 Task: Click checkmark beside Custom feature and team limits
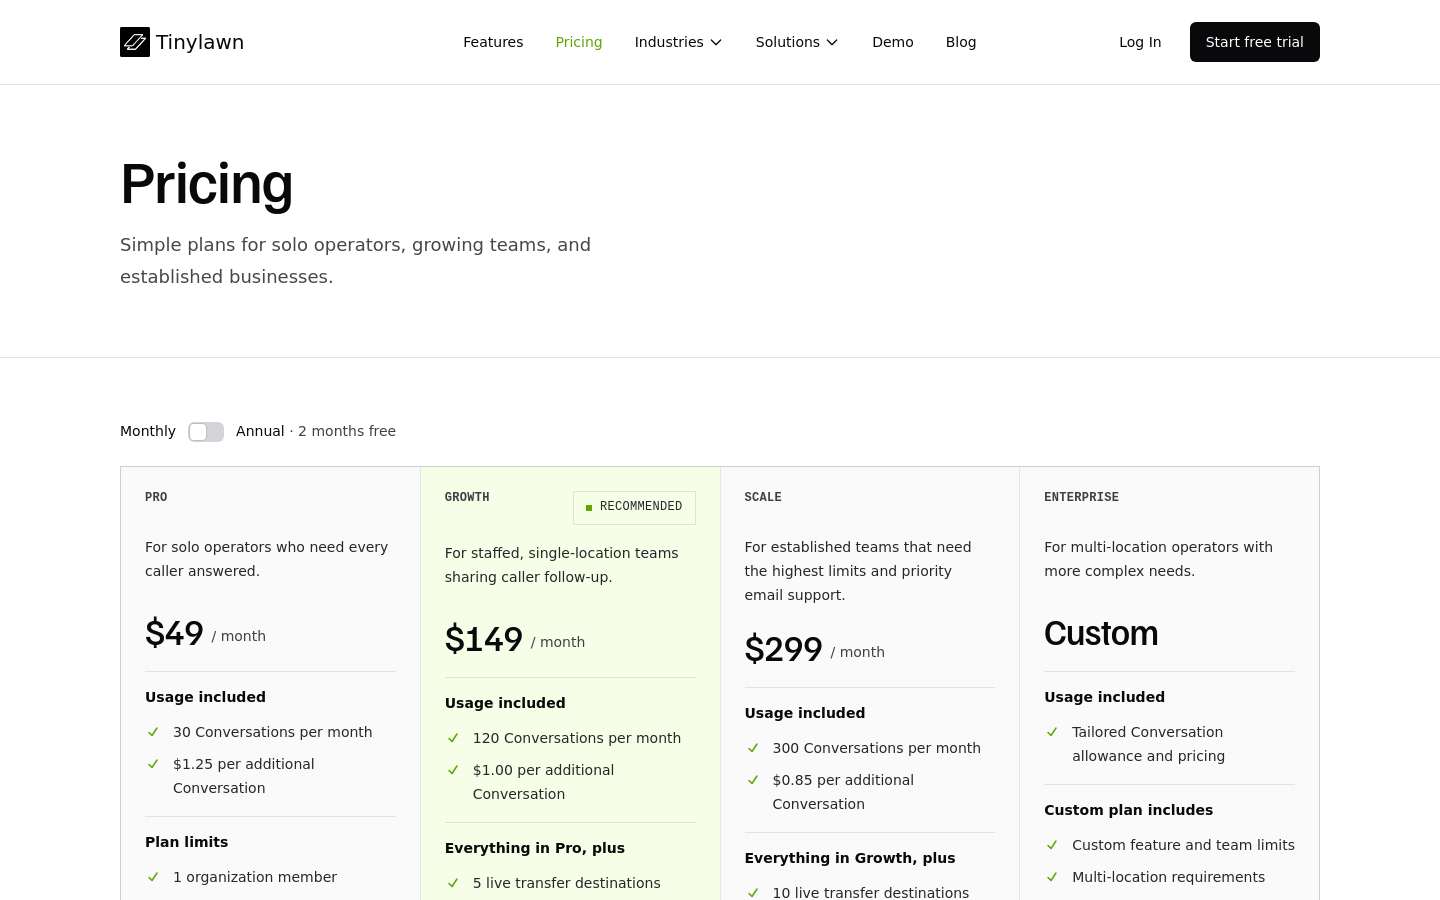click(1052, 845)
